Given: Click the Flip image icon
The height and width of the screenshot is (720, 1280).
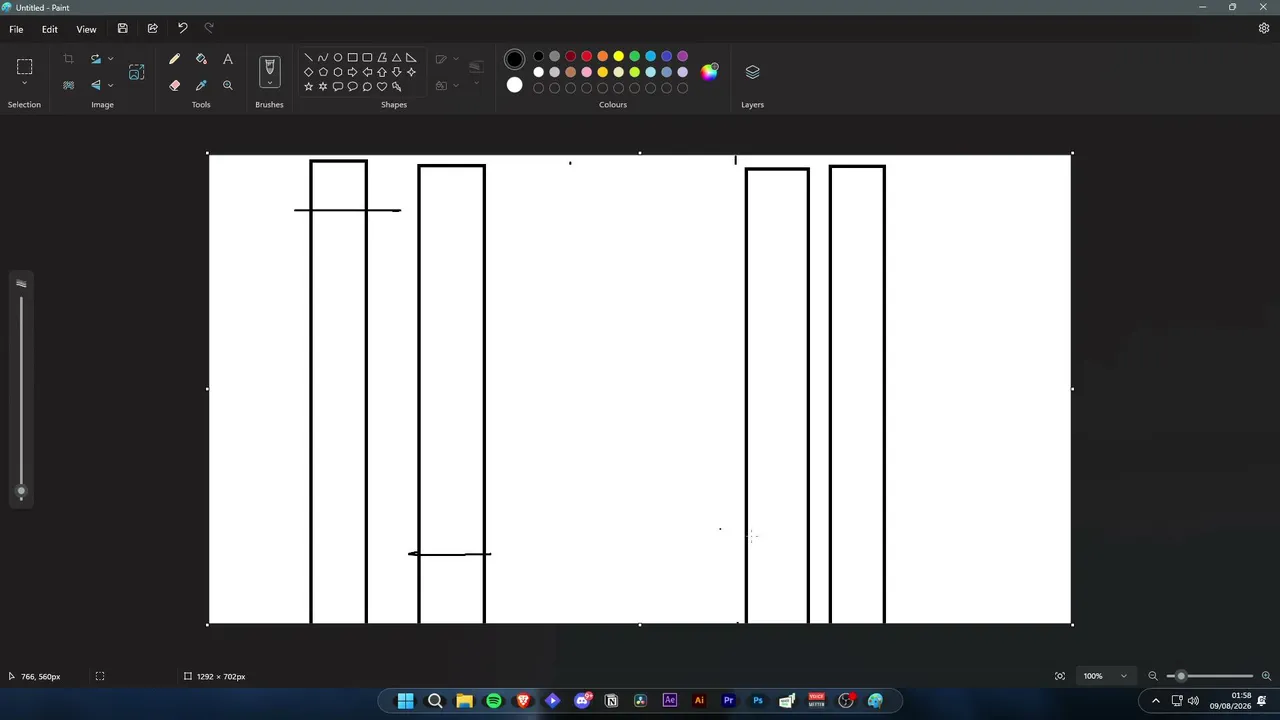Looking at the screenshot, I should pos(96,85).
